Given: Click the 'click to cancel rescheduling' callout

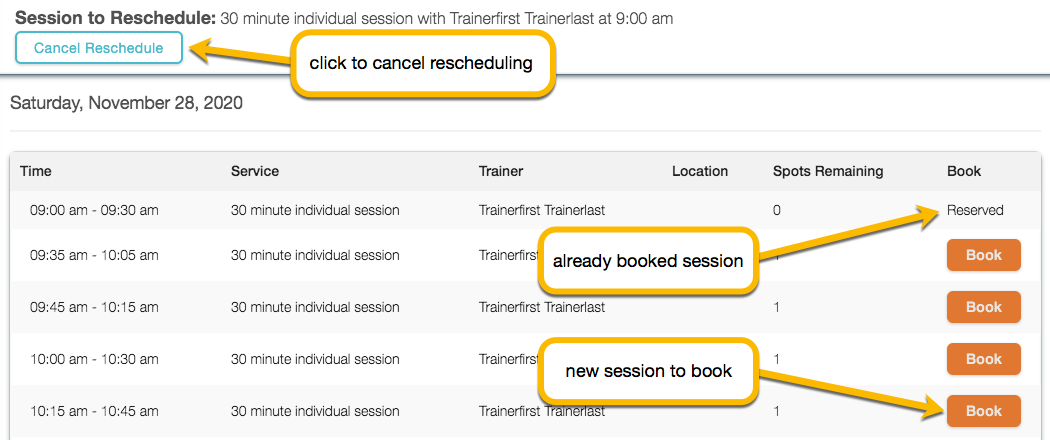Looking at the screenshot, I should [x=421, y=63].
